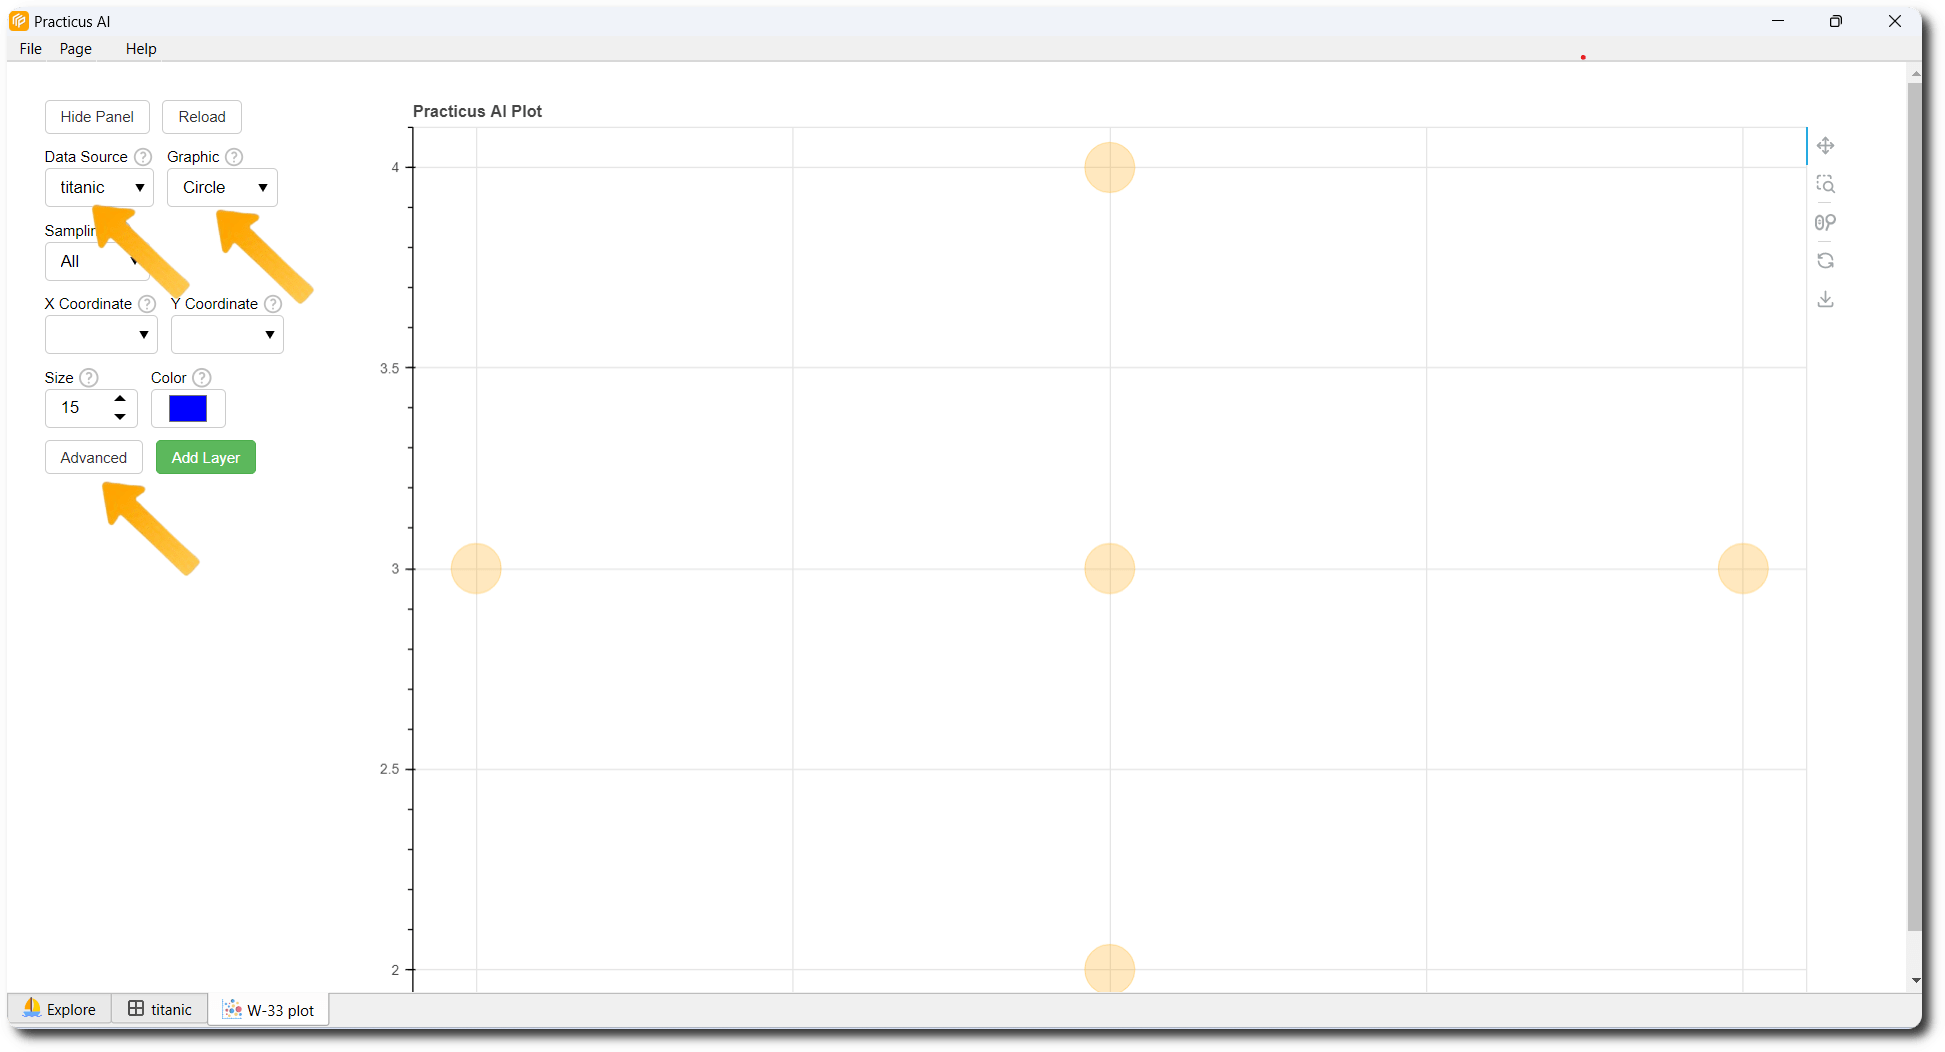Click the Reset plot icon
Screen dimensions: 1945x1052
point(1825,261)
